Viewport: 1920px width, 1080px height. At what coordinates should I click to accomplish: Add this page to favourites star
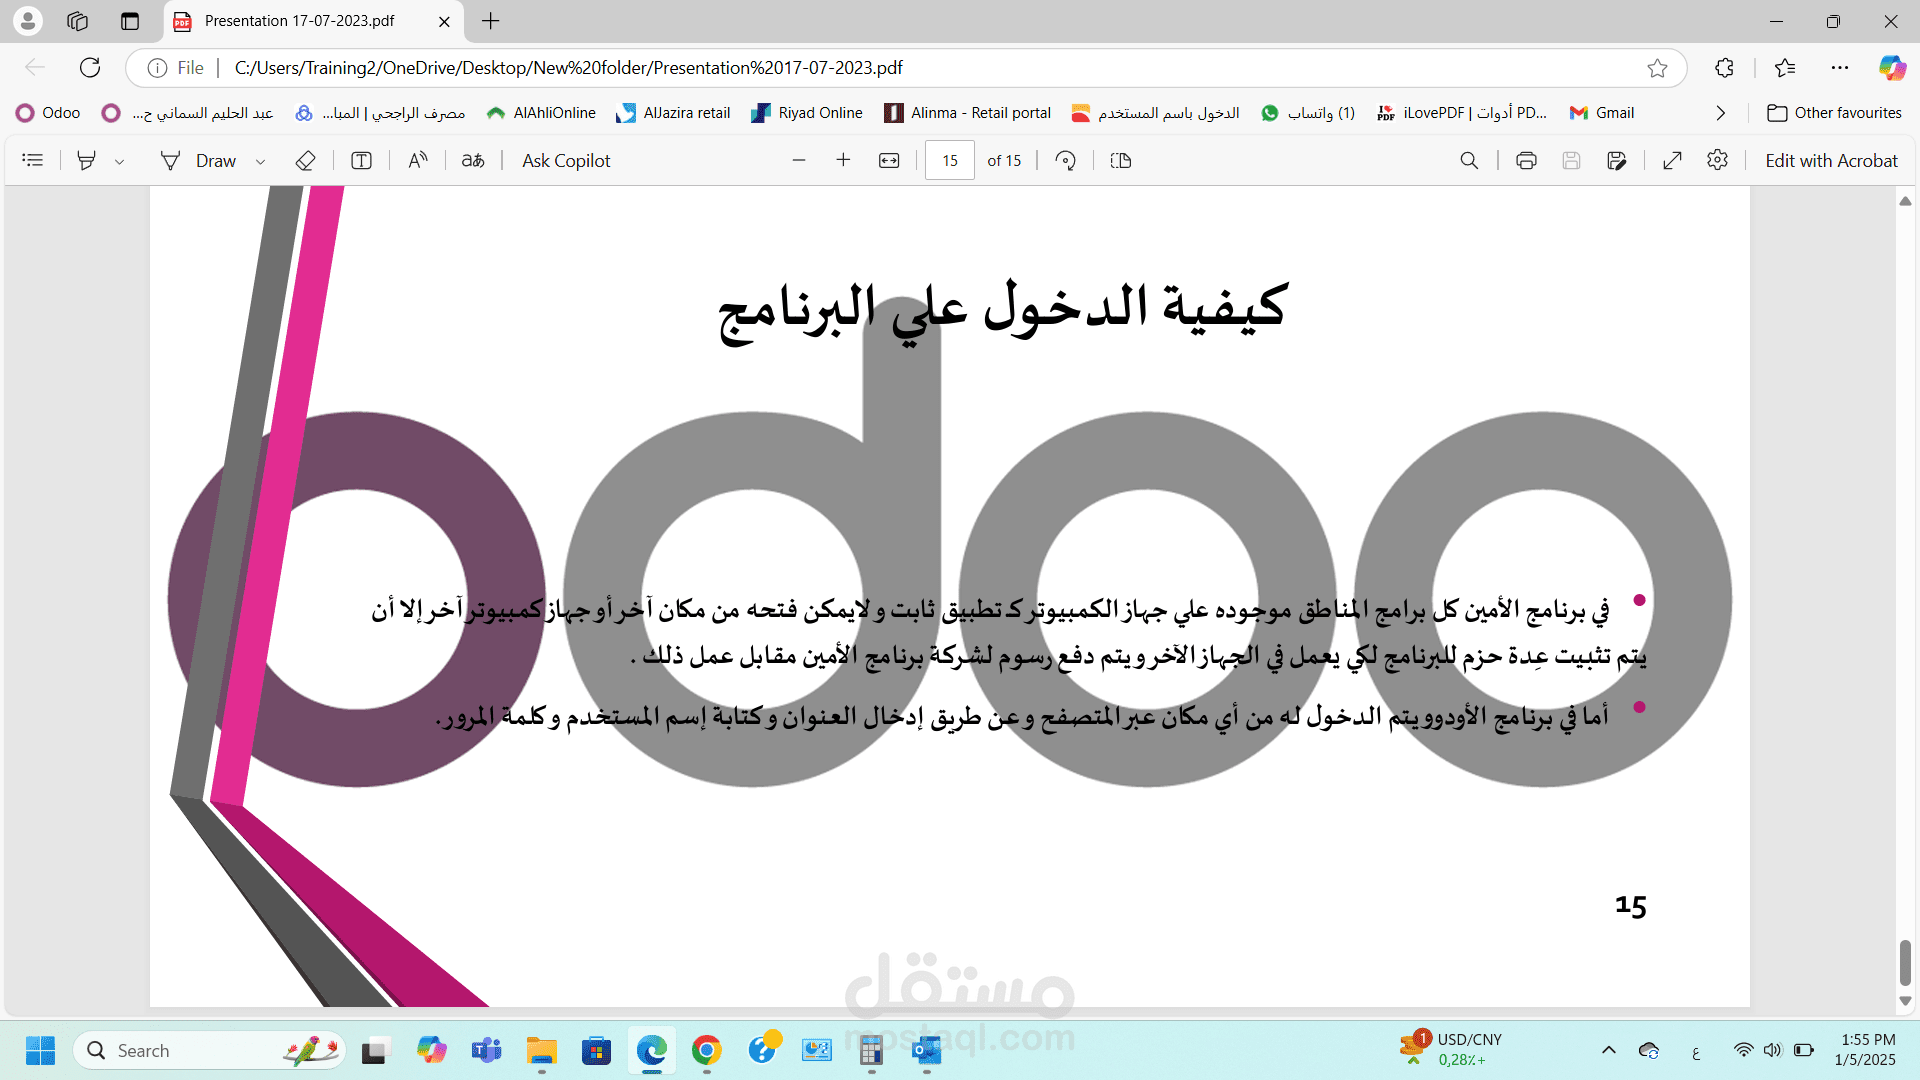1657,67
